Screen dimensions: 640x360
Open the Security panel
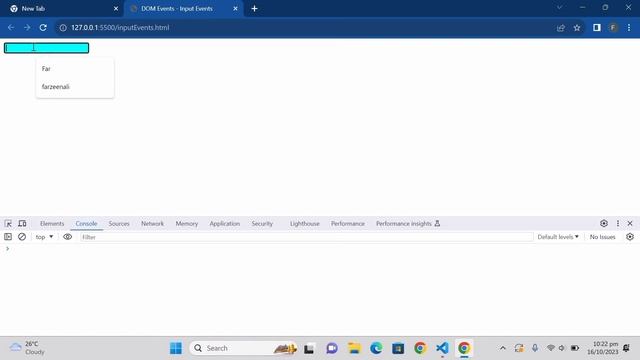point(262,224)
